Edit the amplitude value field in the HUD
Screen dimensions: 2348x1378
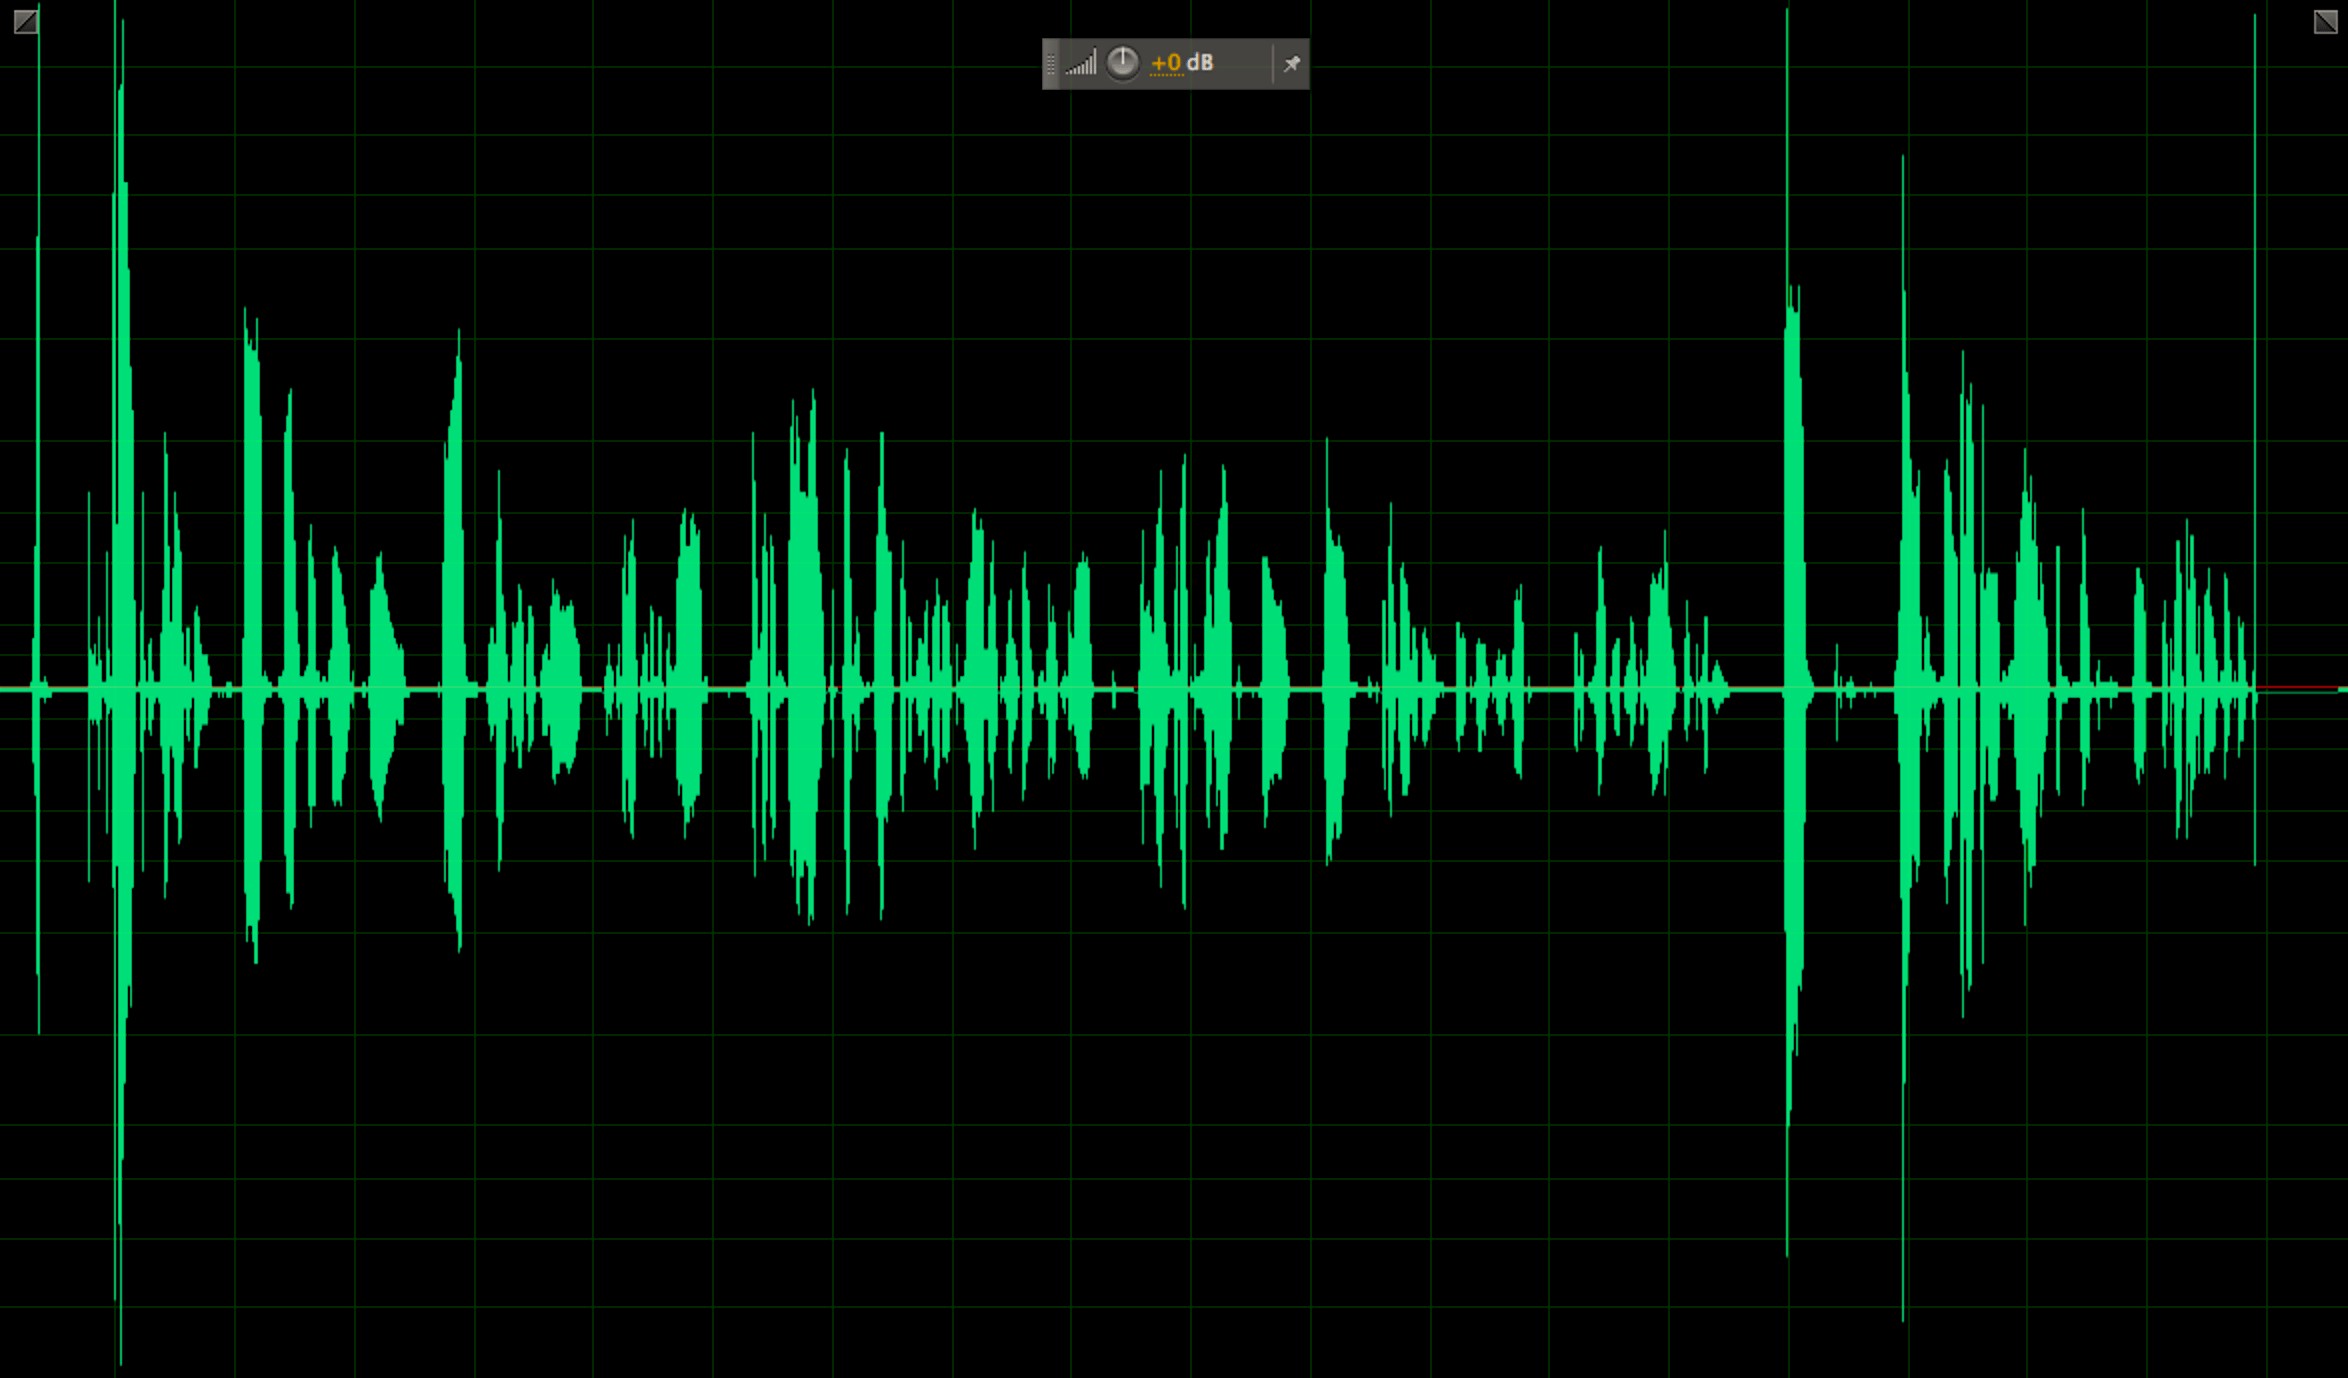[x=1165, y=62]
